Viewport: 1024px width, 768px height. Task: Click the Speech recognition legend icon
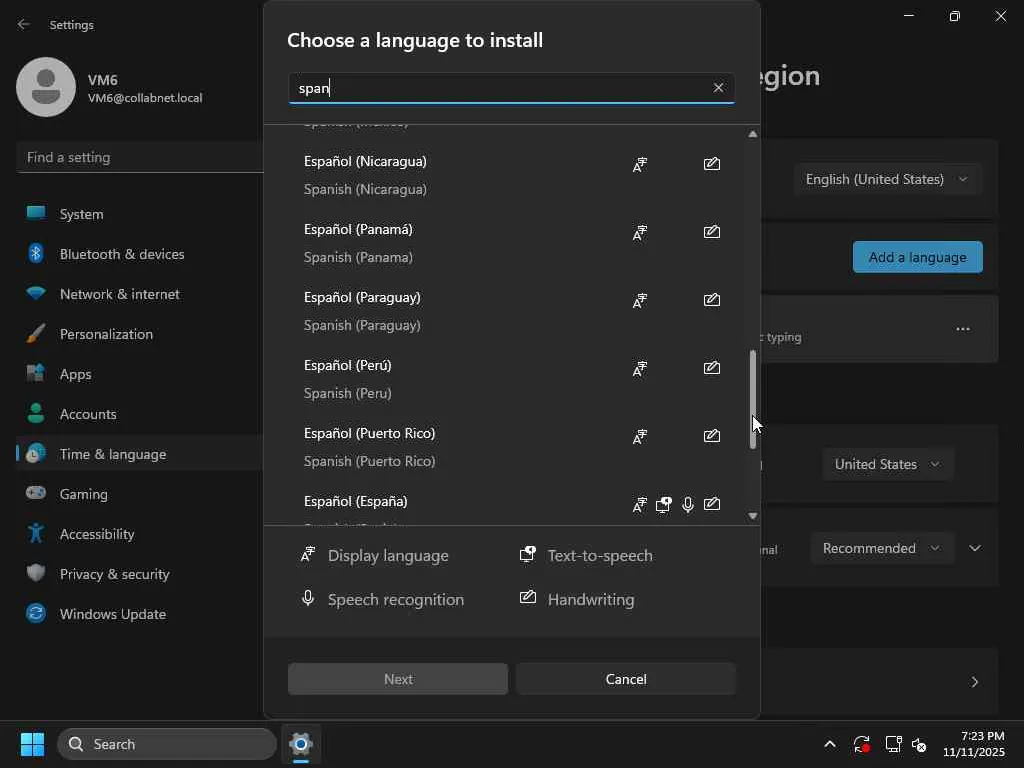click(308, 598)
